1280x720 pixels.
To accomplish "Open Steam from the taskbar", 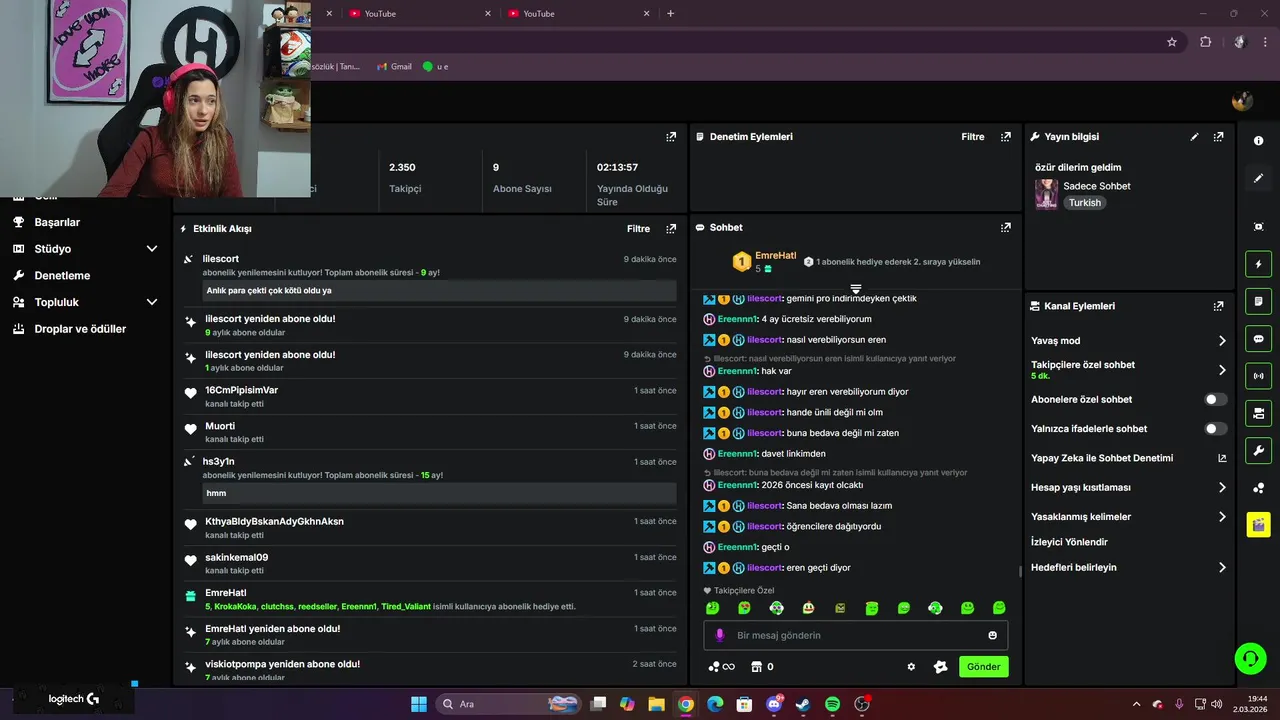I will 803,704.
